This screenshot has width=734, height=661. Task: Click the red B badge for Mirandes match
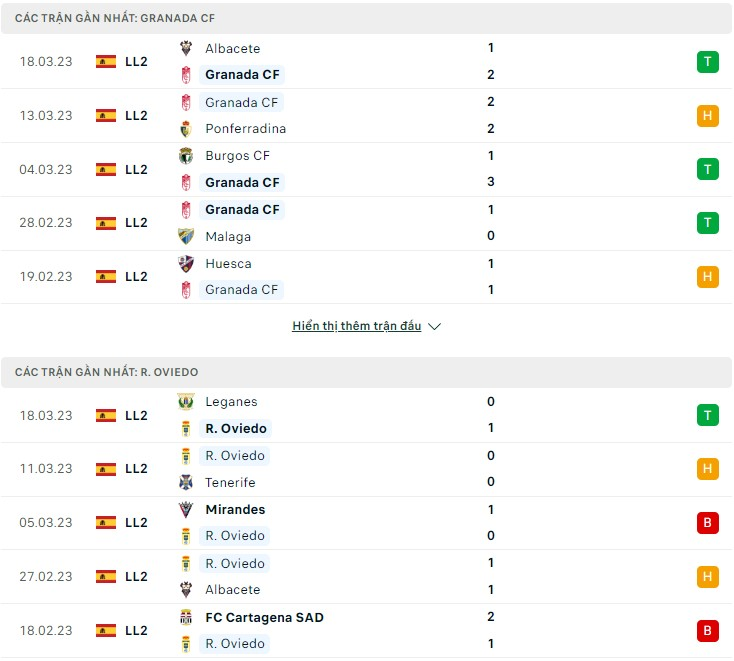(x=707, y=522)
